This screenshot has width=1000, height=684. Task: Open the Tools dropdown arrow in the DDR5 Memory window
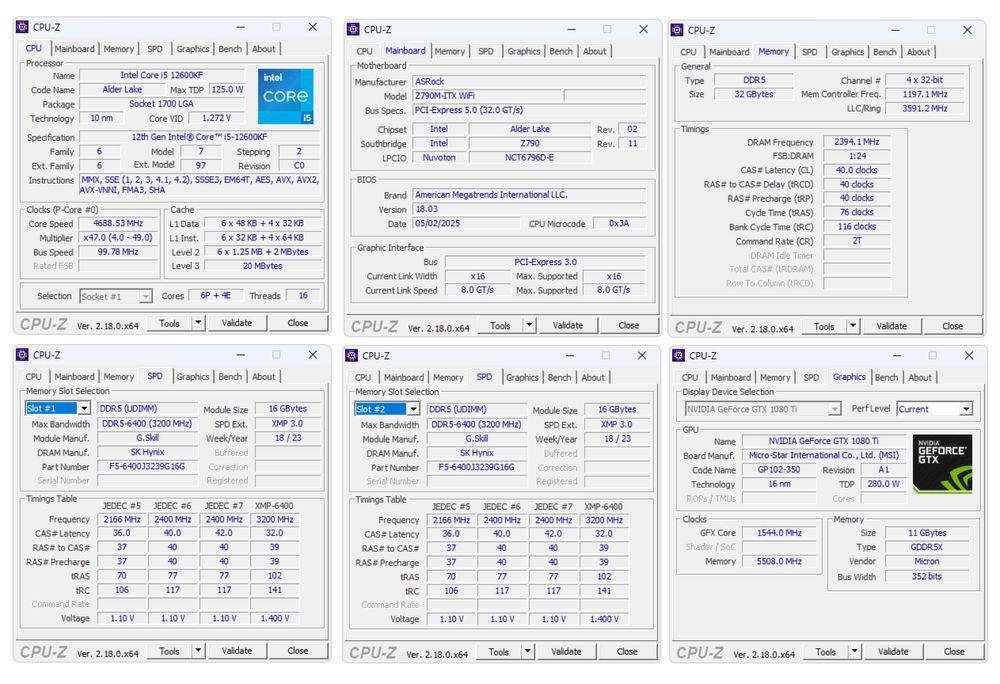[853, 326]
